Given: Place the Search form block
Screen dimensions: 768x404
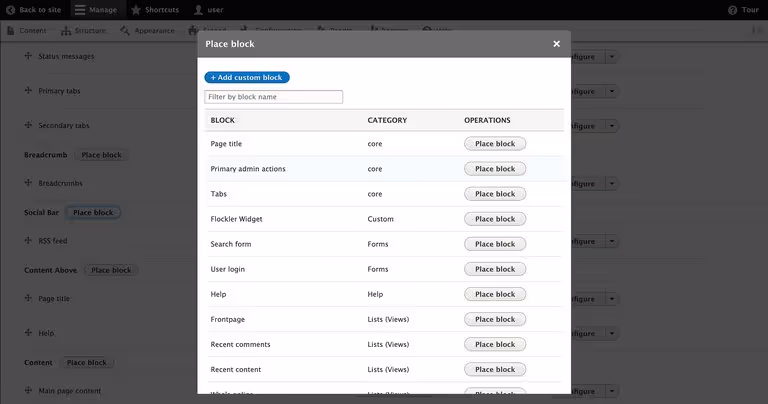Looking at the screenshot, I should [x=495, y=244].
